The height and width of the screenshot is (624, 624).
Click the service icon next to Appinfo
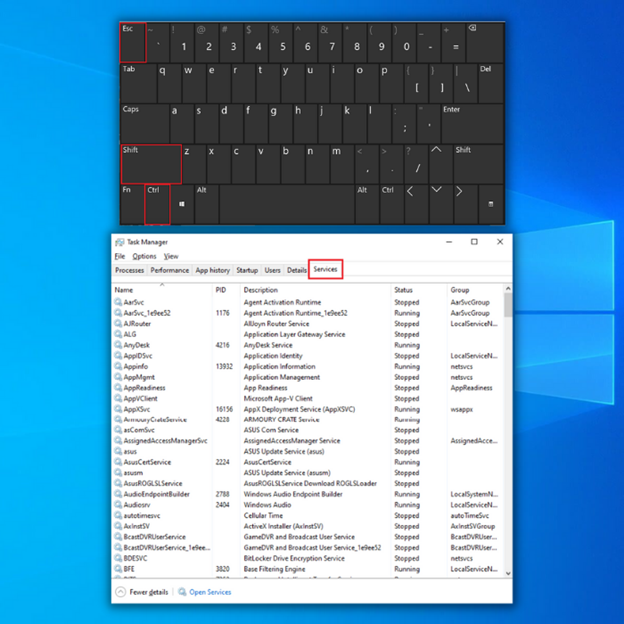pyautogui.click(x=118, y=366)
